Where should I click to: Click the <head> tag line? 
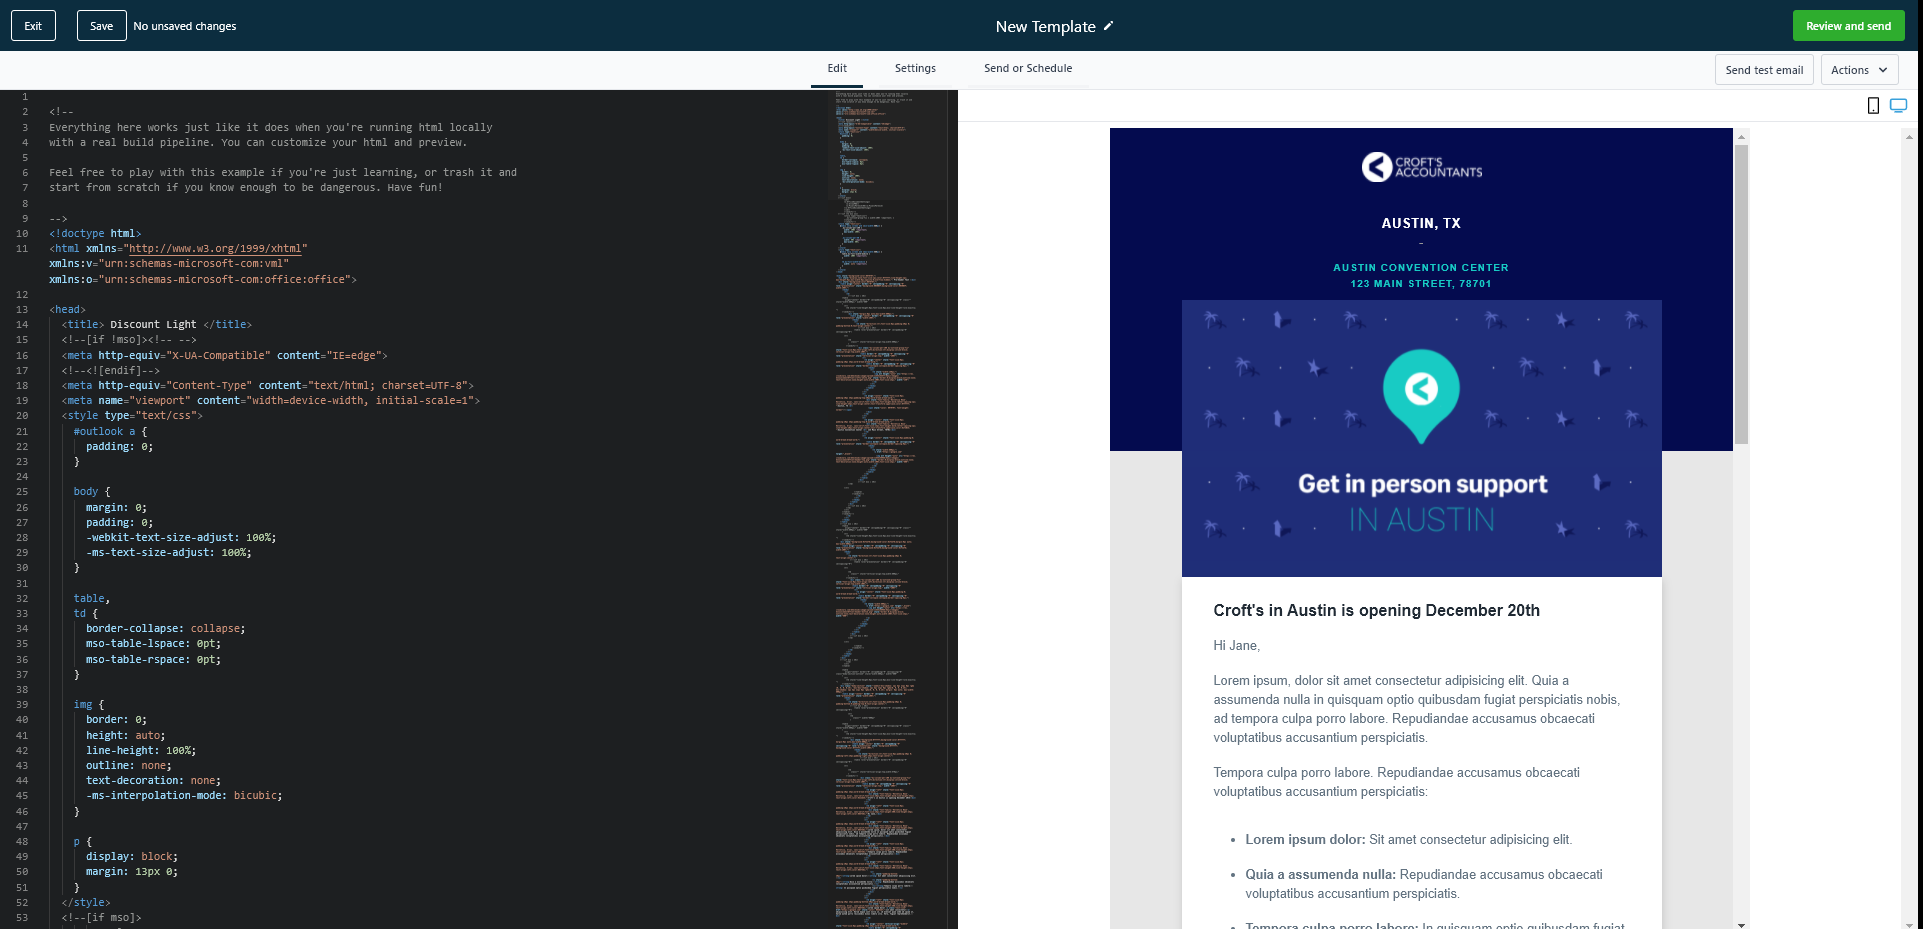[68, 309]
